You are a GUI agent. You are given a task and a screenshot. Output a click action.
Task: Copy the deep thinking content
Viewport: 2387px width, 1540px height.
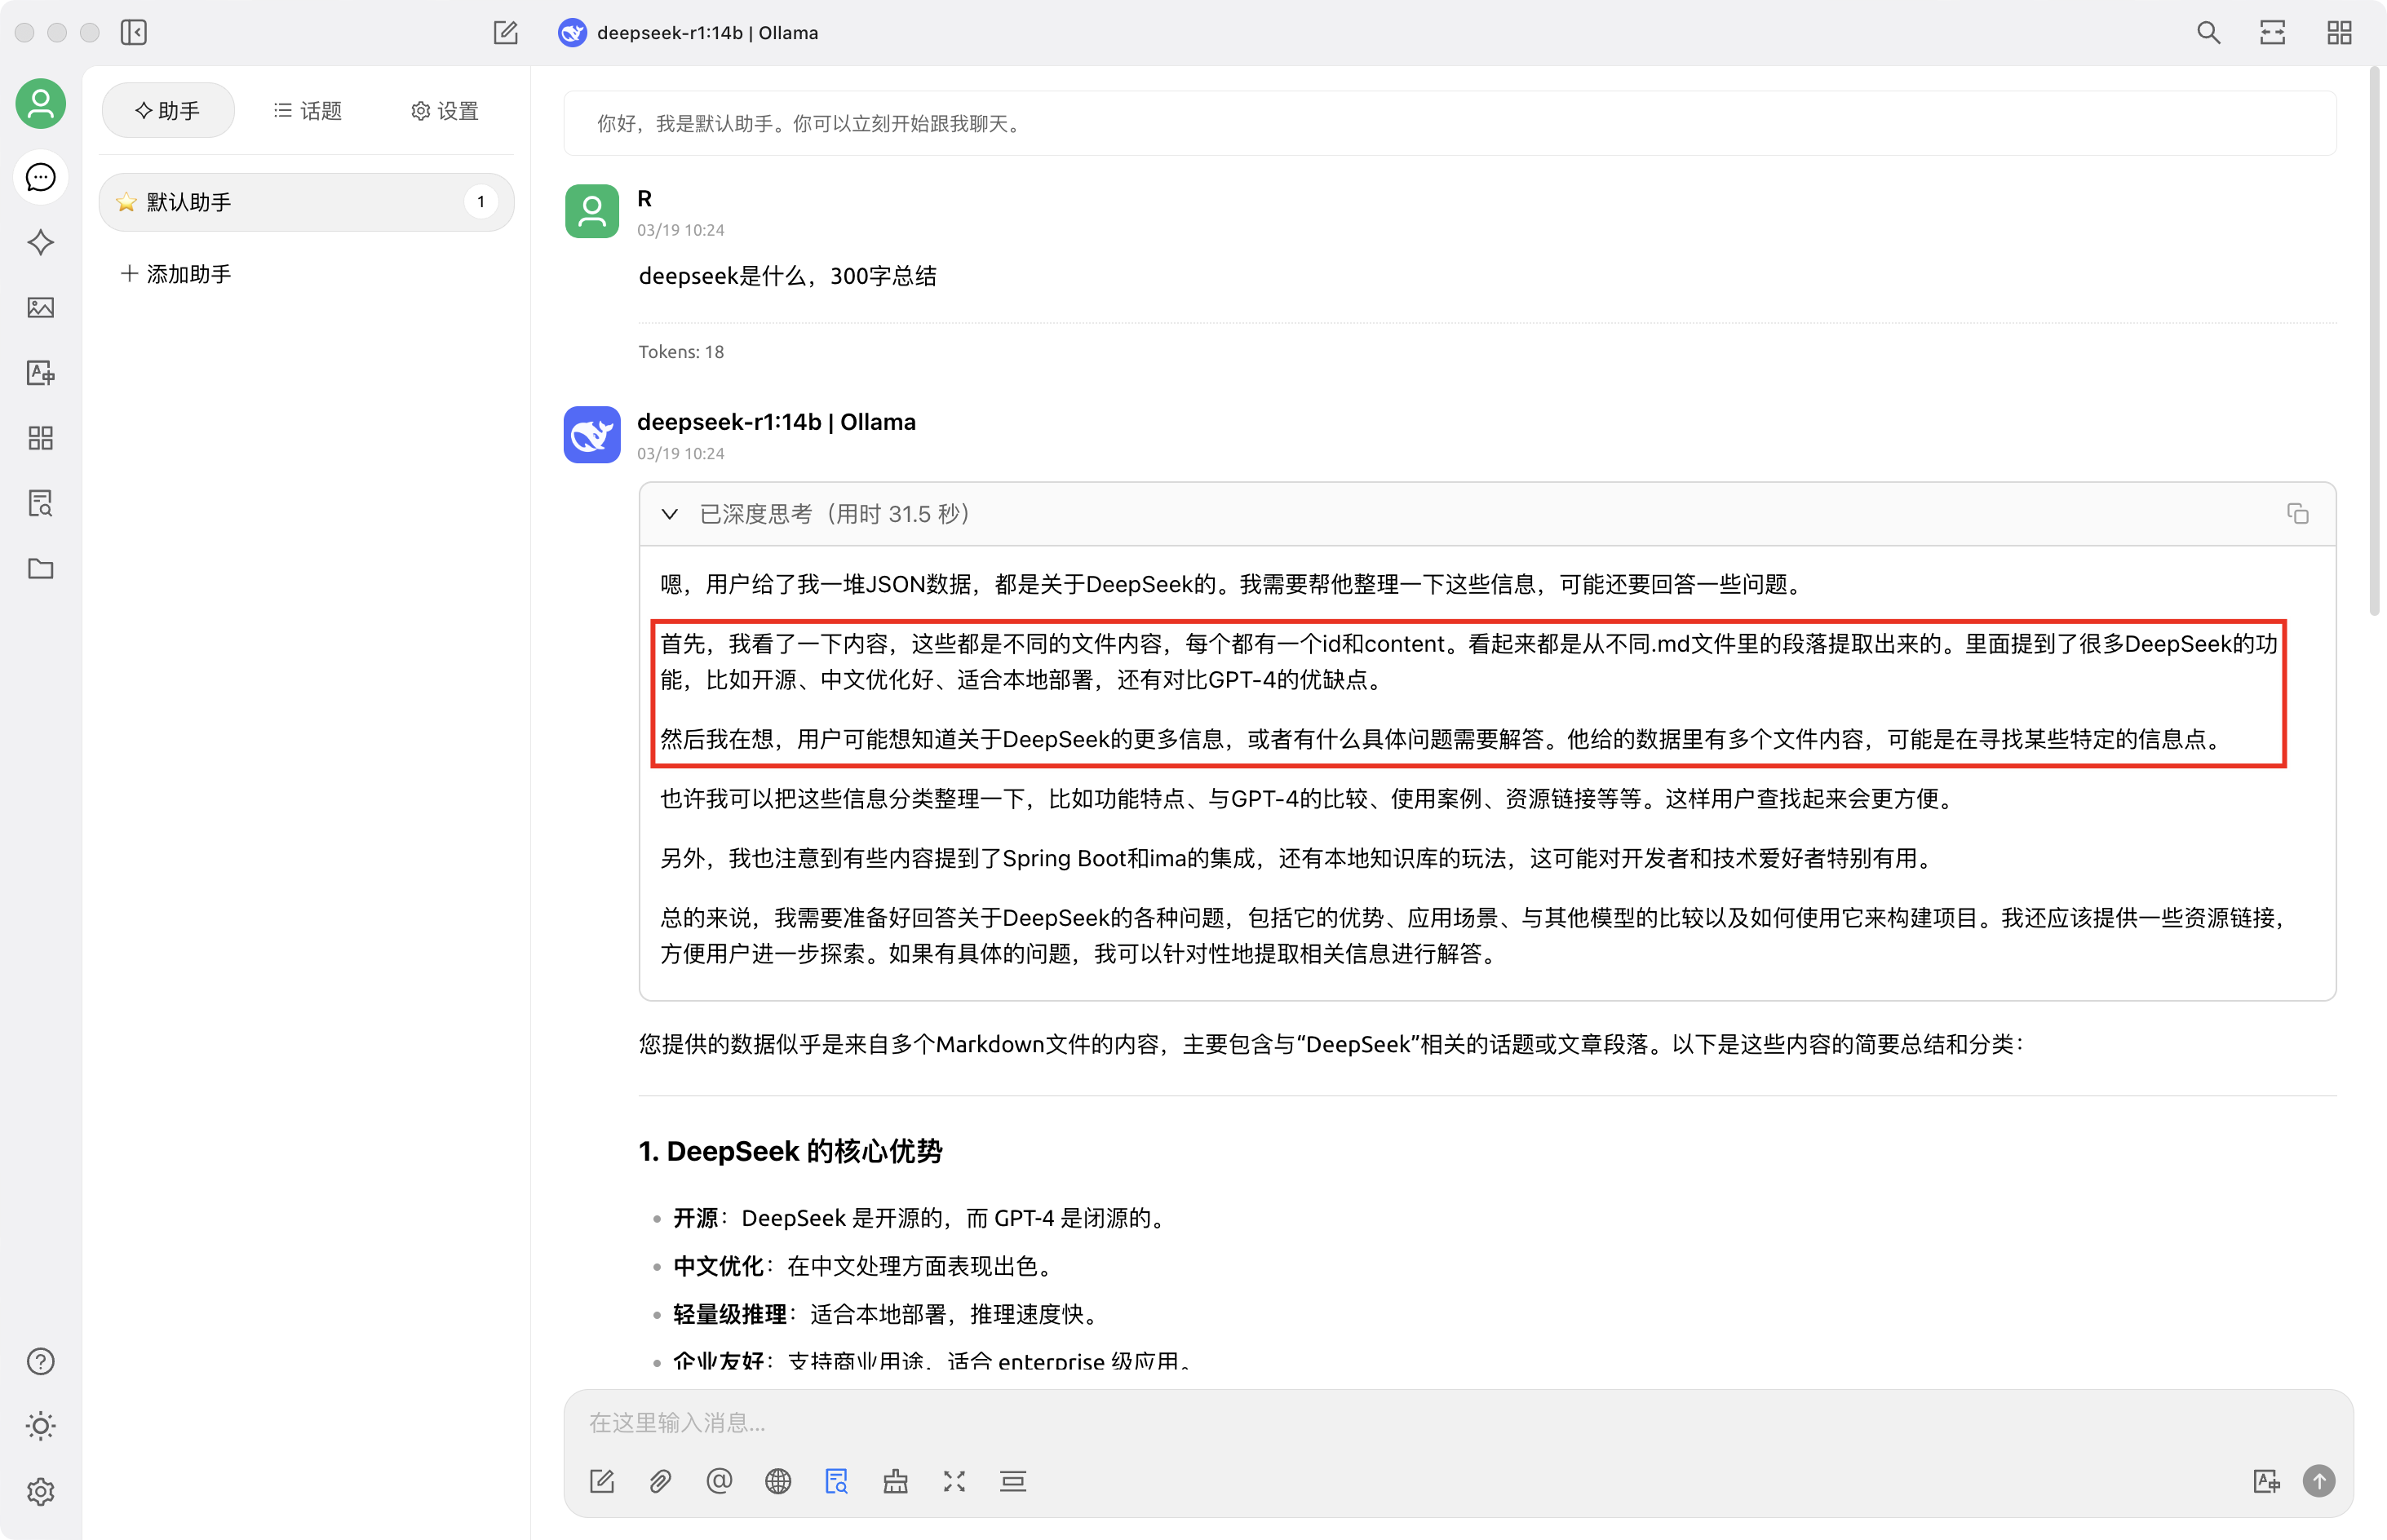tap(2297, 514)
